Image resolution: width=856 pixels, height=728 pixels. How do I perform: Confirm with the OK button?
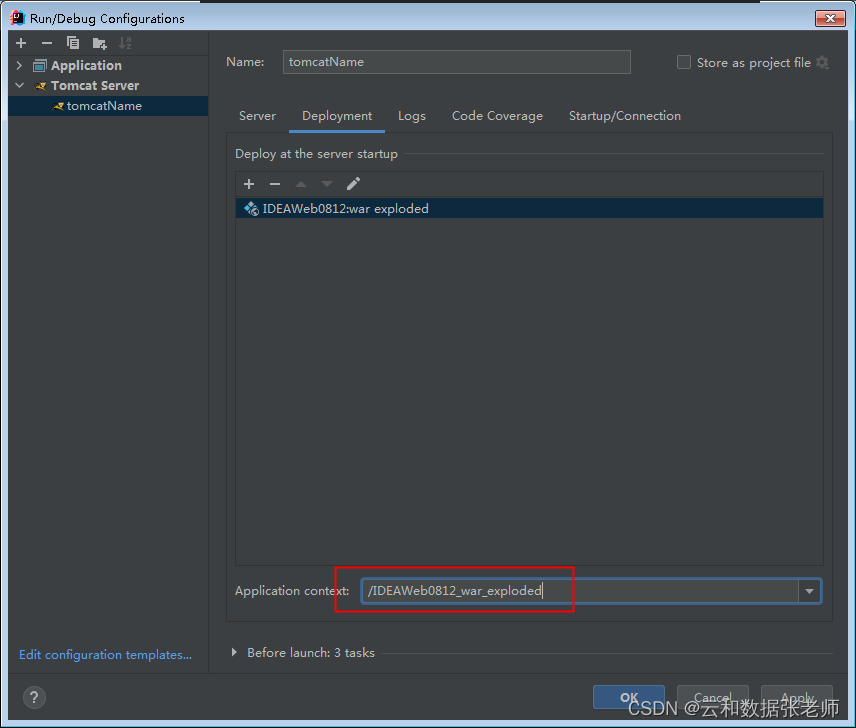click(x=629, y=697)
